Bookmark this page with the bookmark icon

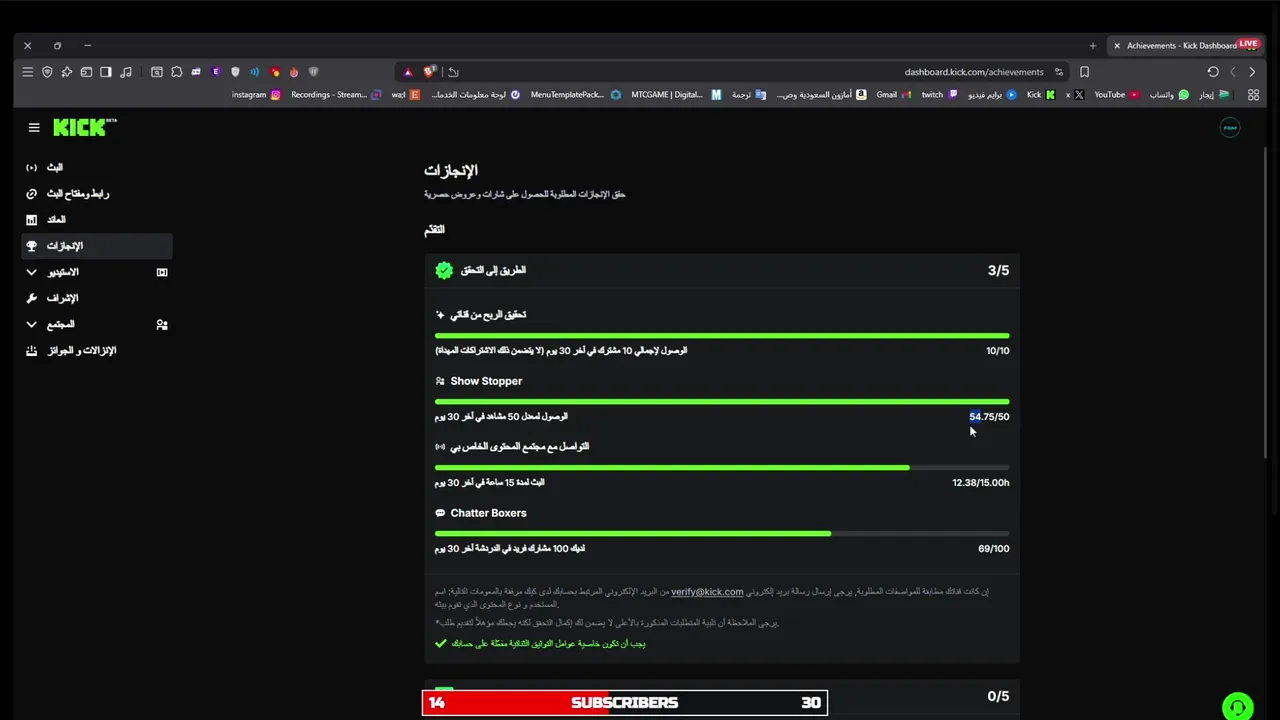pyautogui.click(x=1084, y=72)
